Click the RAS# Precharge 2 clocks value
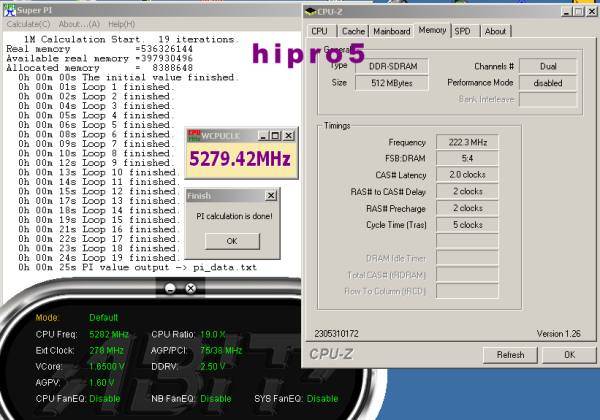 coord(468,208)
